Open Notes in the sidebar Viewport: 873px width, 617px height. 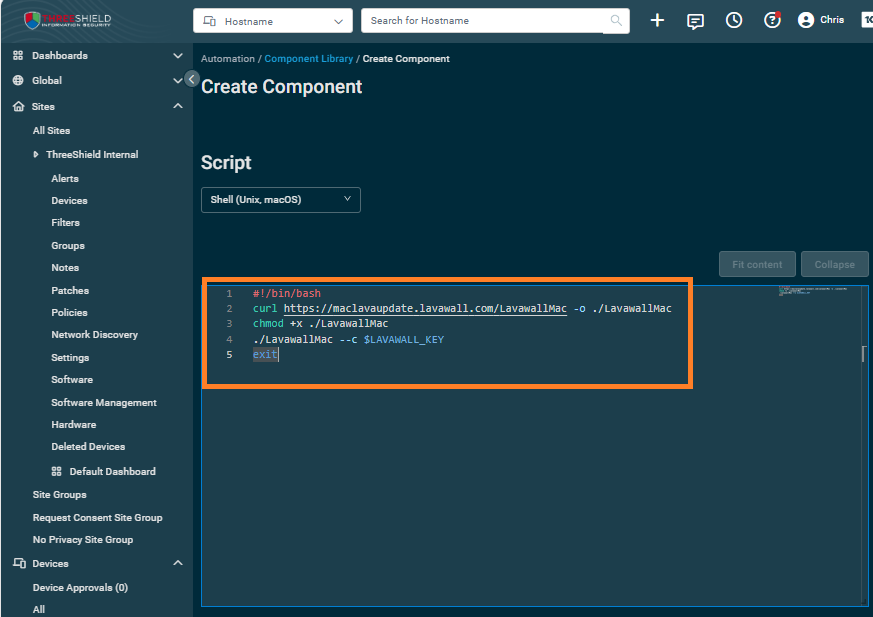click(x=65, y=268)
